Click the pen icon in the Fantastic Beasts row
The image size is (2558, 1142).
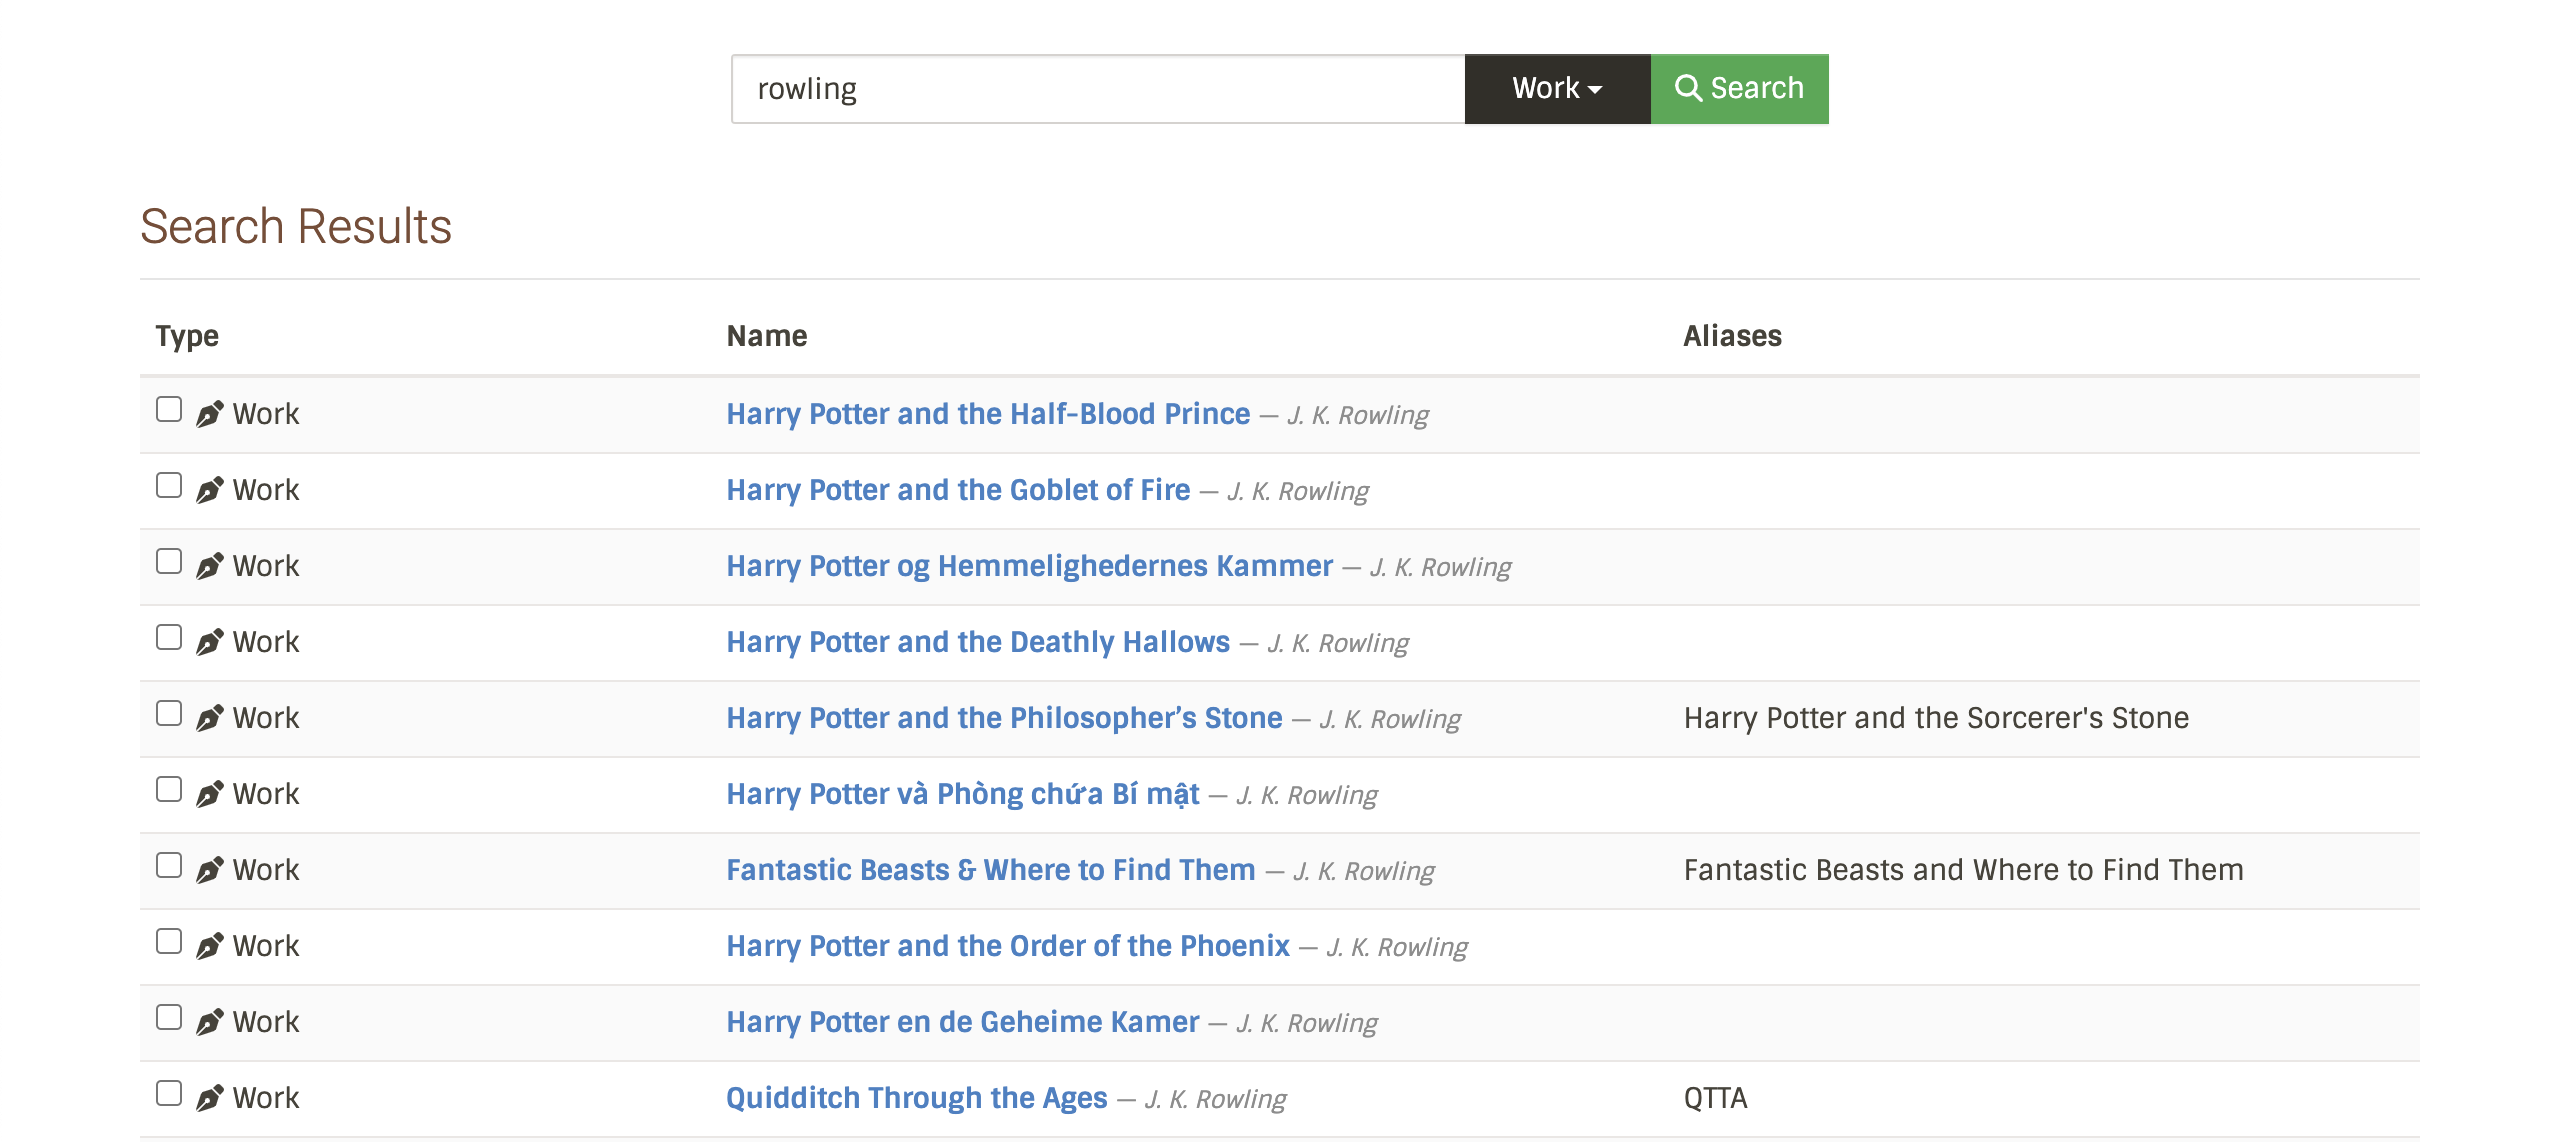pyautogui.click(x=209, y=870)
